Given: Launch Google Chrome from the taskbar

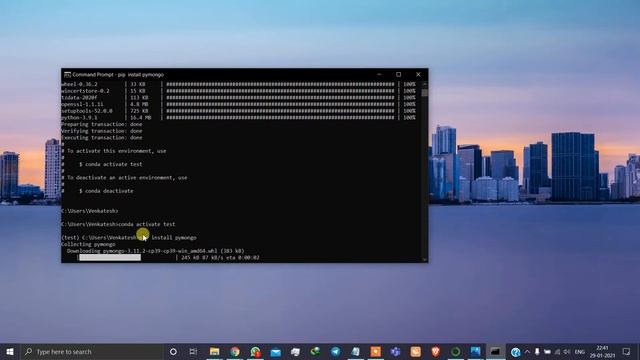Looking at the screenshot, I should [x=235, y=351].
